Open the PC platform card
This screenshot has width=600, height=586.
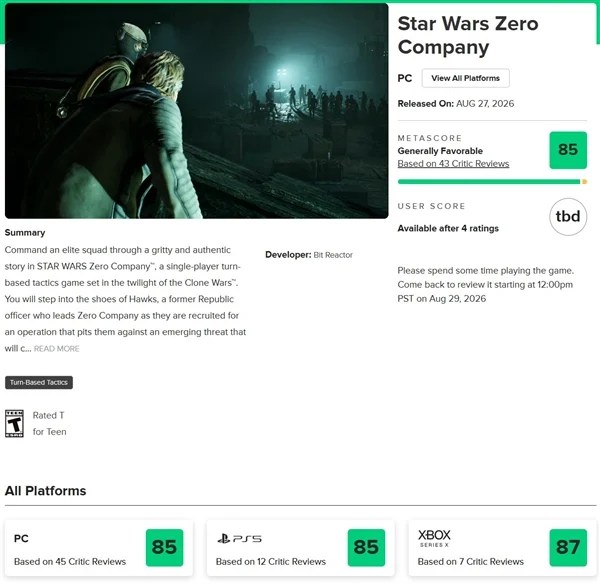[x=99, y=548]
